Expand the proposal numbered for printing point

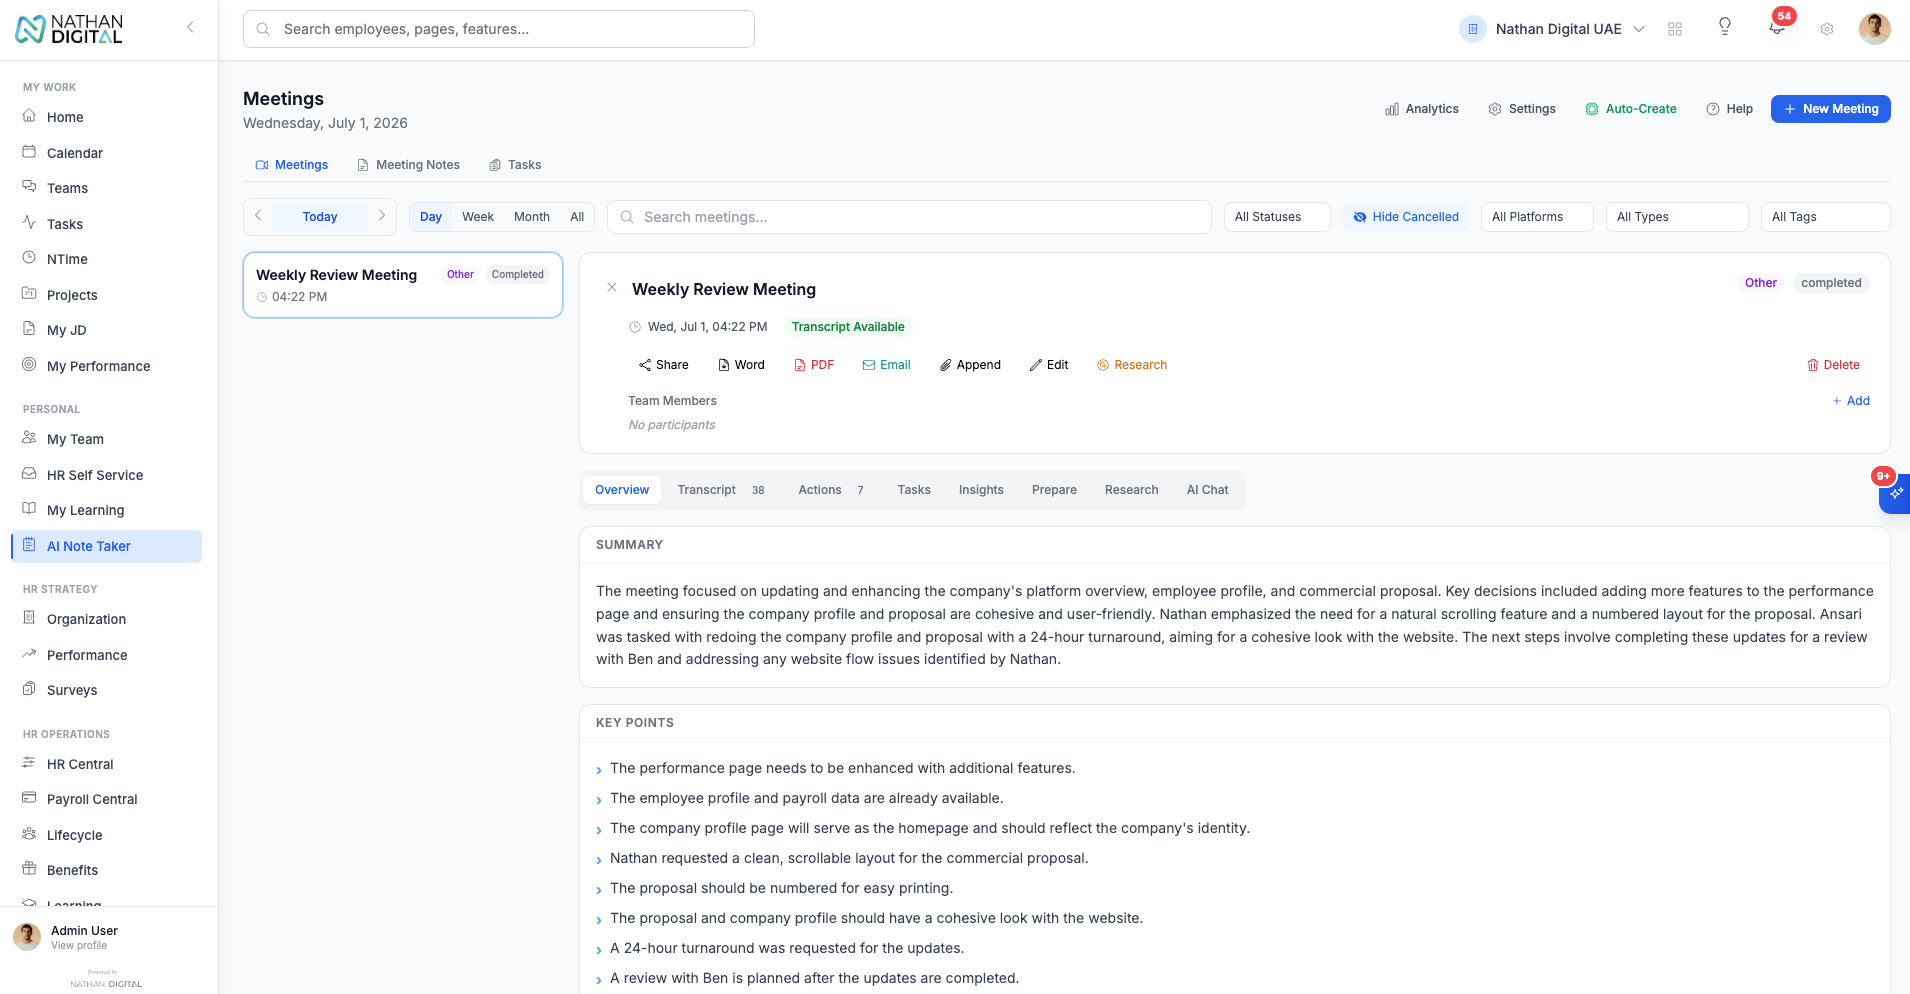click(x=599, y=890)
